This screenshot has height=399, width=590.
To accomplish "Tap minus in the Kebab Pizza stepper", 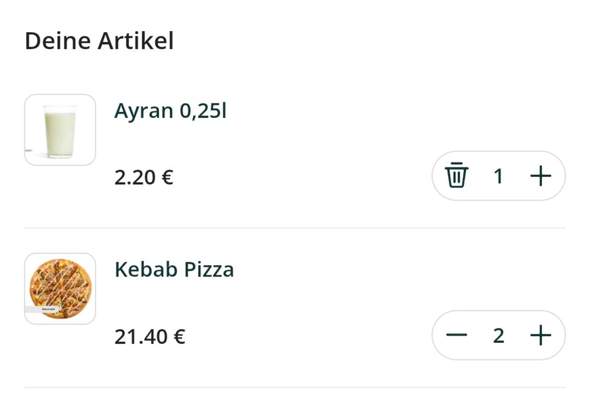I will pos(456,335).
